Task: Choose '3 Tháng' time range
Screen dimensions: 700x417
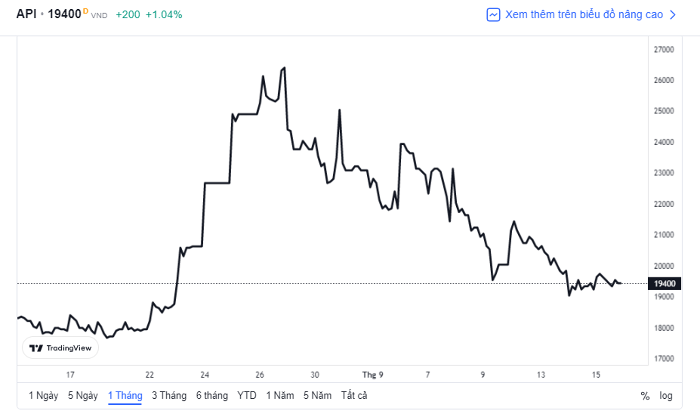Action: coord(169,395)
